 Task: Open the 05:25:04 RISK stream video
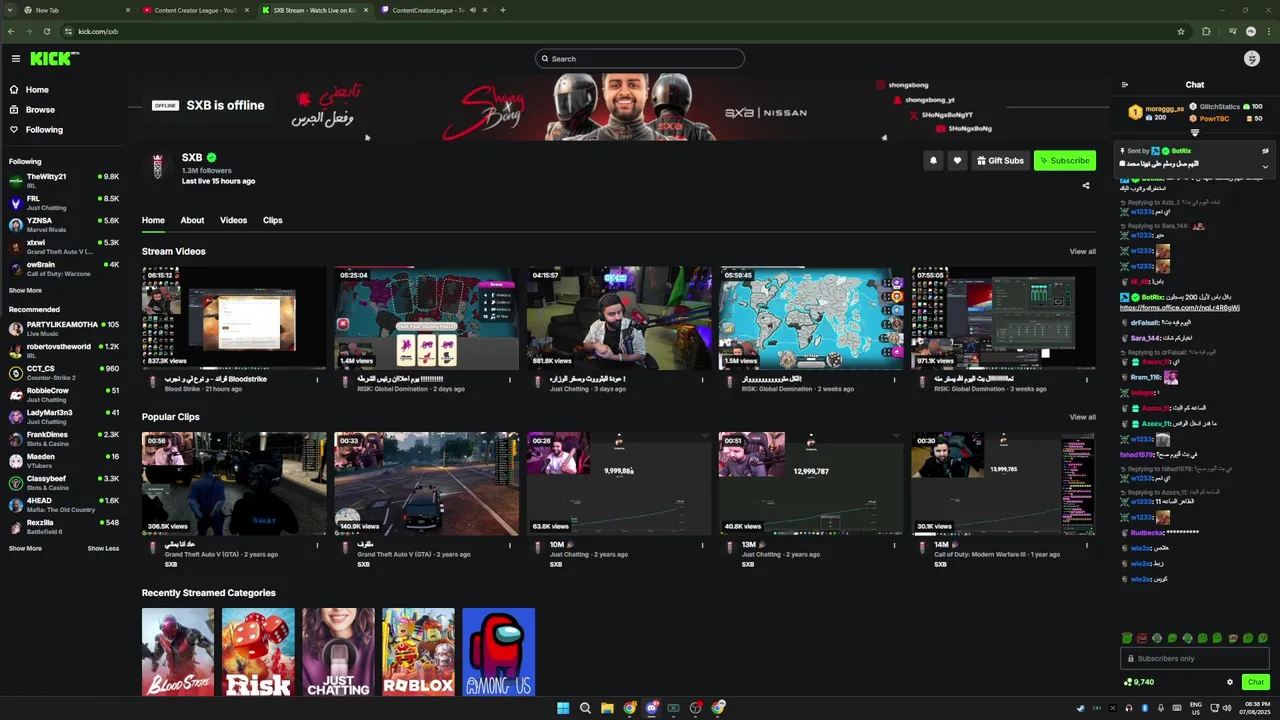coord(426,318)
